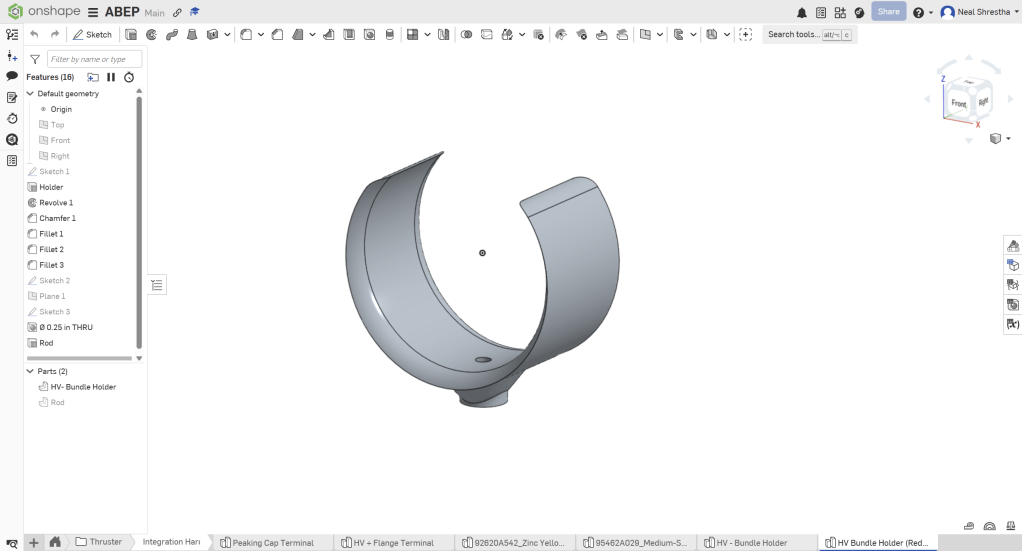Click the Share button
The height and width of the screenshot is (551, 1022).
[888, 12]
